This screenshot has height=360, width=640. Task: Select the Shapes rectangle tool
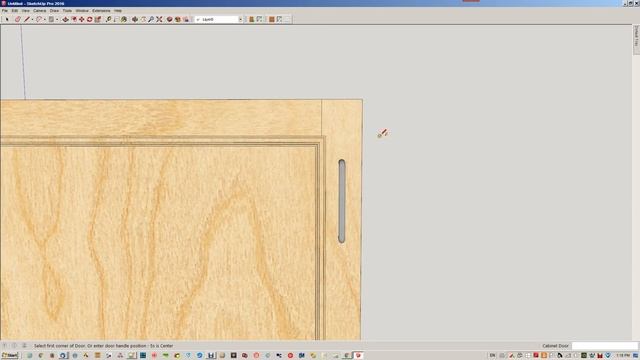pyautogui.click(x=51, y=19)
